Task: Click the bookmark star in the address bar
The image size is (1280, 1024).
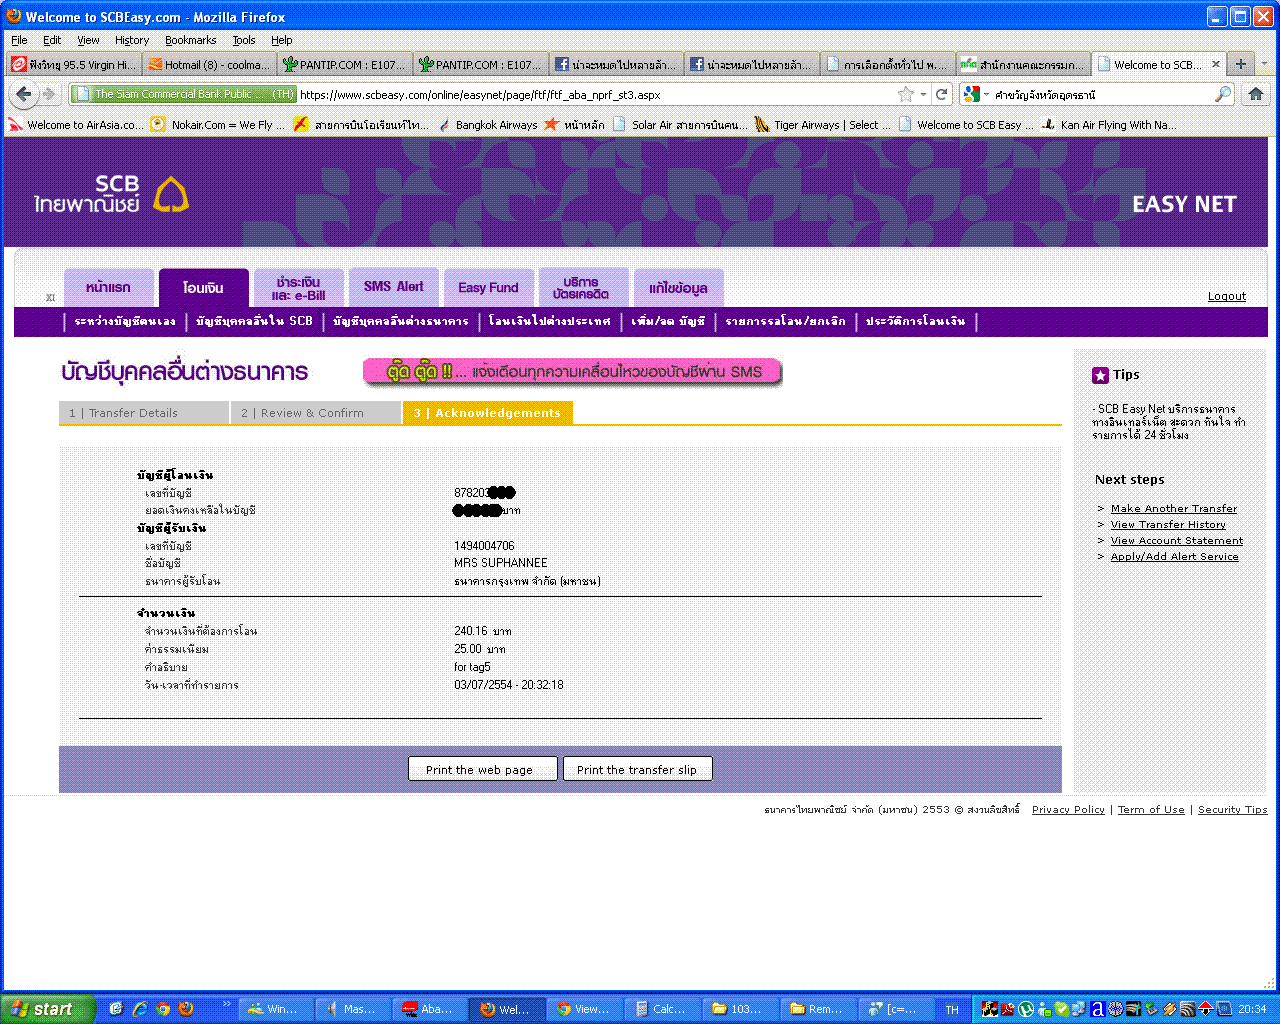Action: [906, 94]
